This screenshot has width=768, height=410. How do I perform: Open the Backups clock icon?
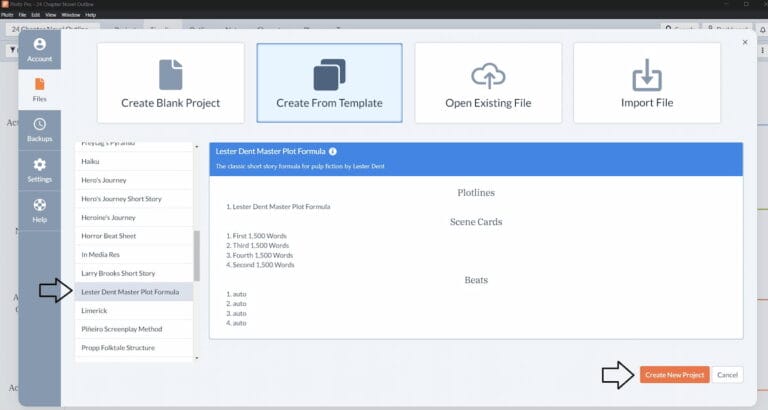click(39, 129)
